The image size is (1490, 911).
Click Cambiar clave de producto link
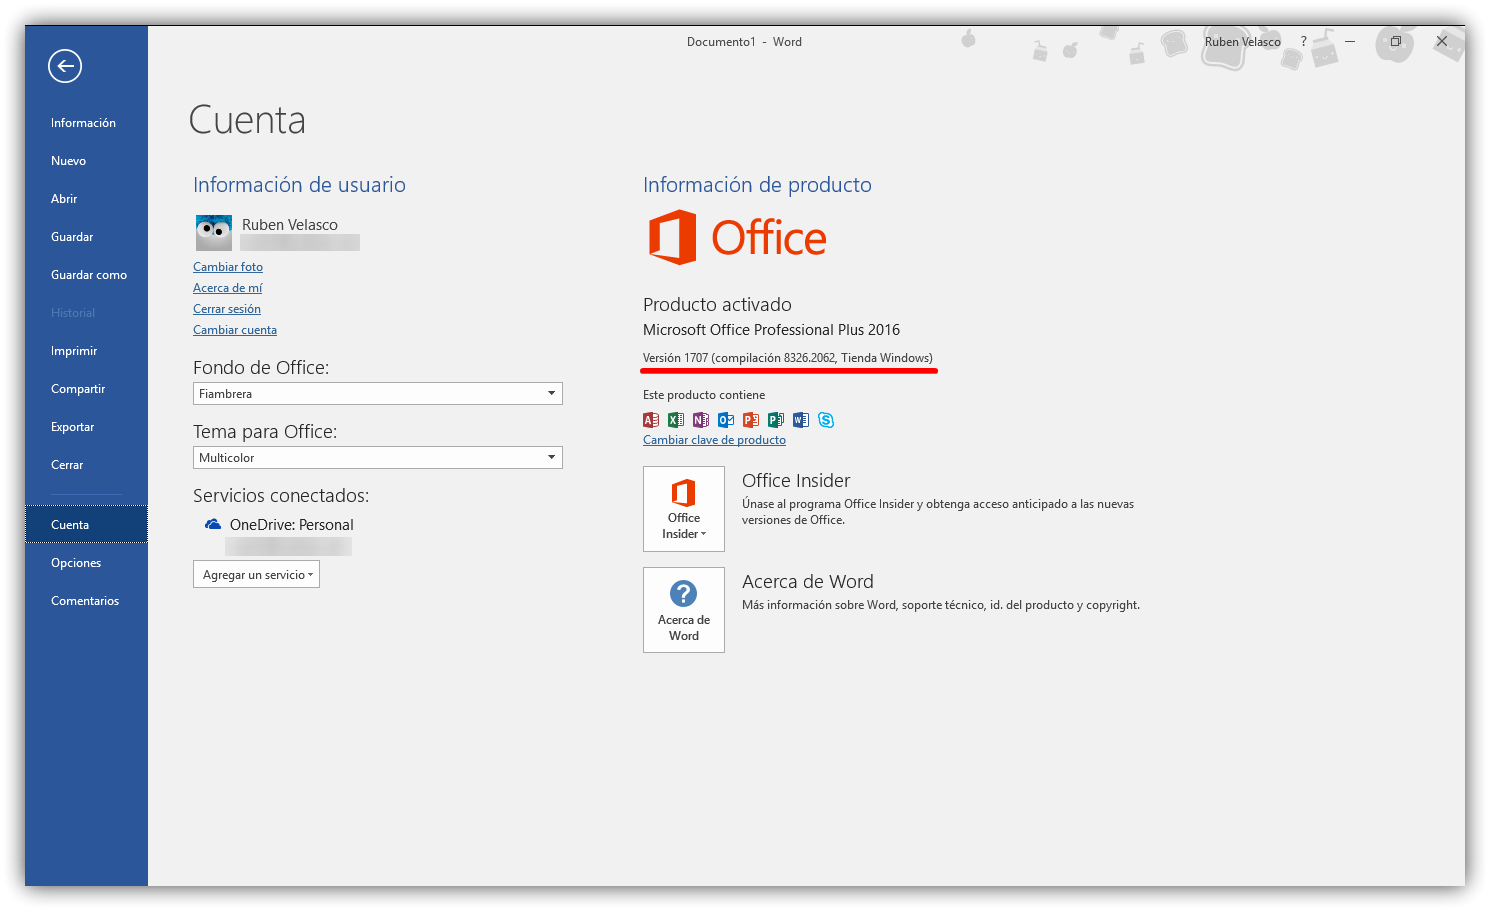tap(714, 440)
